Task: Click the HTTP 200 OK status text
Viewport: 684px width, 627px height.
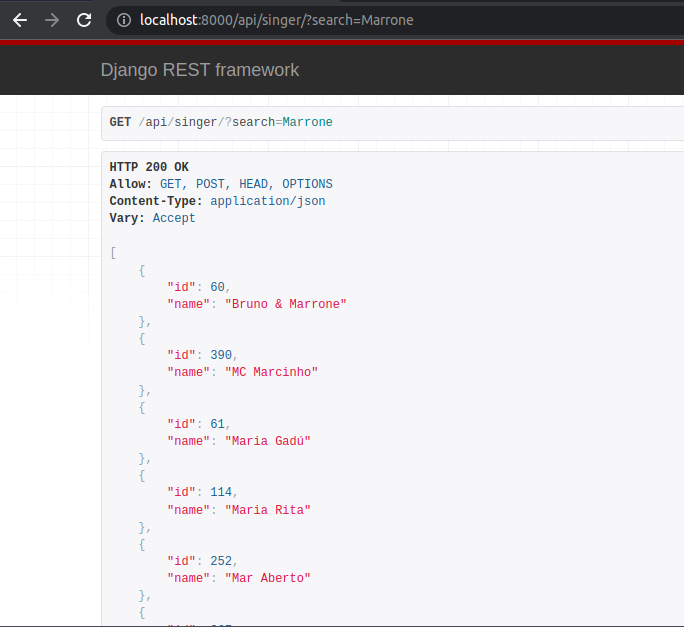Action: pos(149,167)
